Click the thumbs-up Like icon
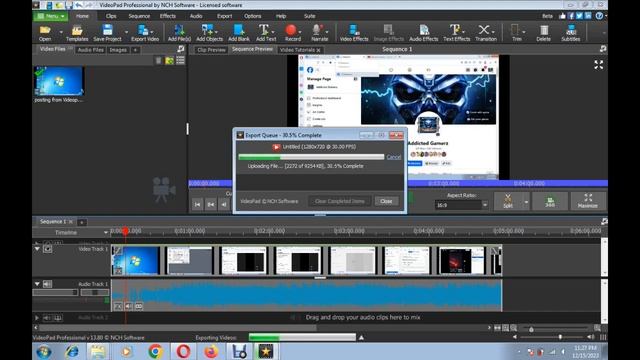This screenshot has width=640, height=360. pos(562,16)
